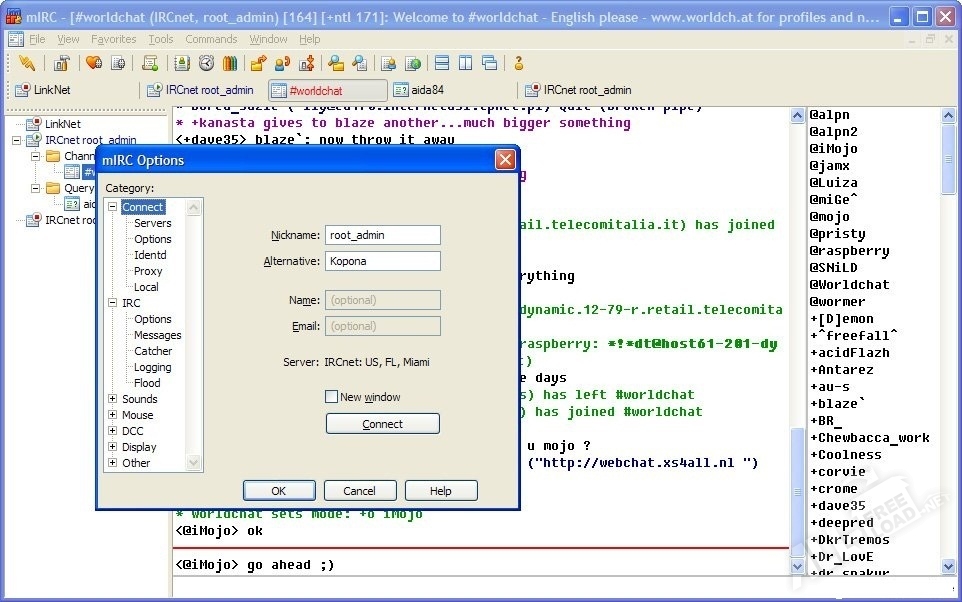Image resolution: width=962 pixels, height=602 pixels.
Task: Enable the New window checkbox
Action: [x=332, y=397]
